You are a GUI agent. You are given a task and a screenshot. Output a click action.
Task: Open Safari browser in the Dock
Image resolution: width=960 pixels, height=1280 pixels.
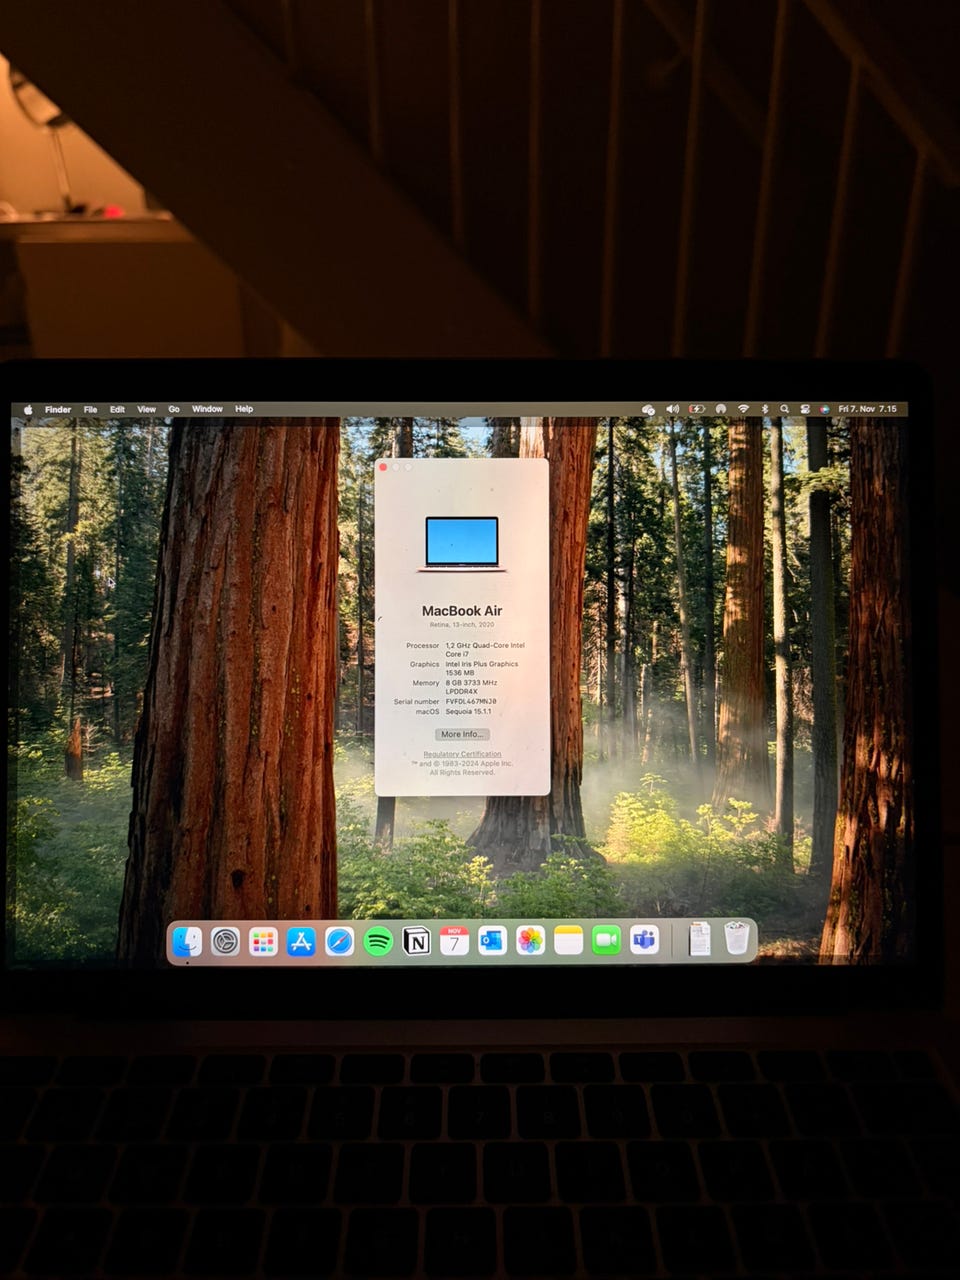tap(339, 941)
